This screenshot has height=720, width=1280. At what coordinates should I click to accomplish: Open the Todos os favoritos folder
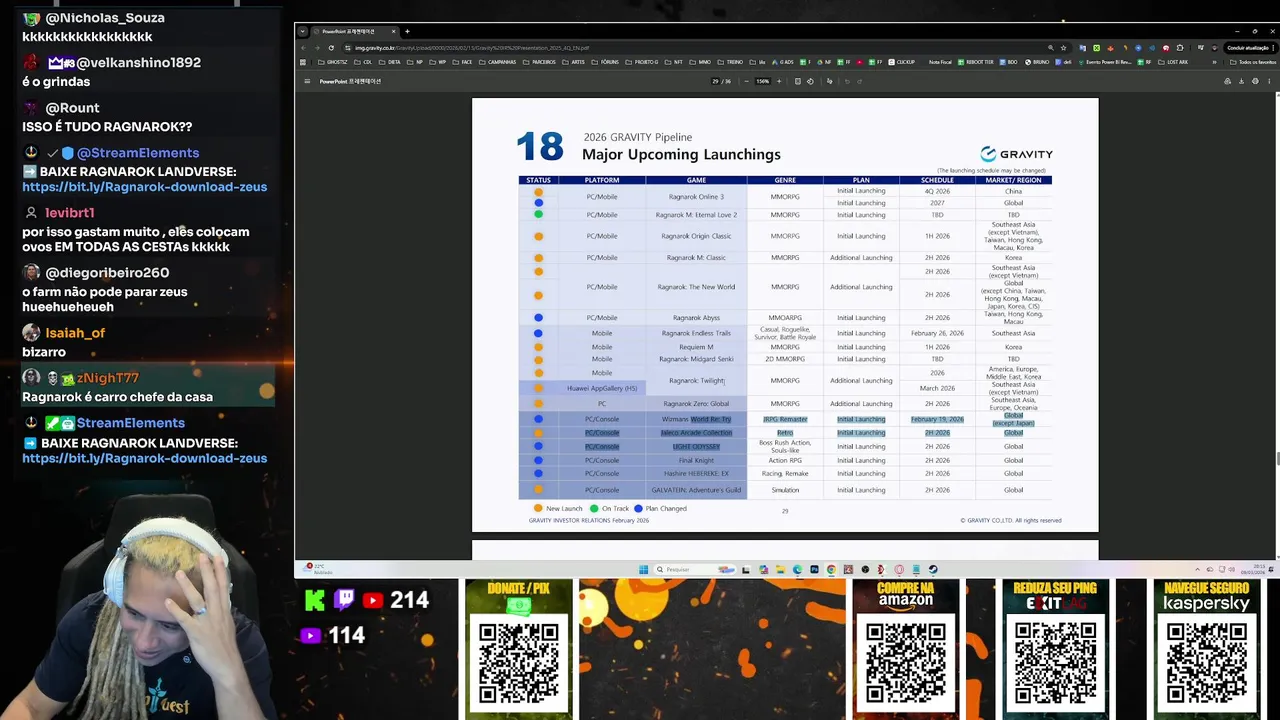pos(1253,62)
